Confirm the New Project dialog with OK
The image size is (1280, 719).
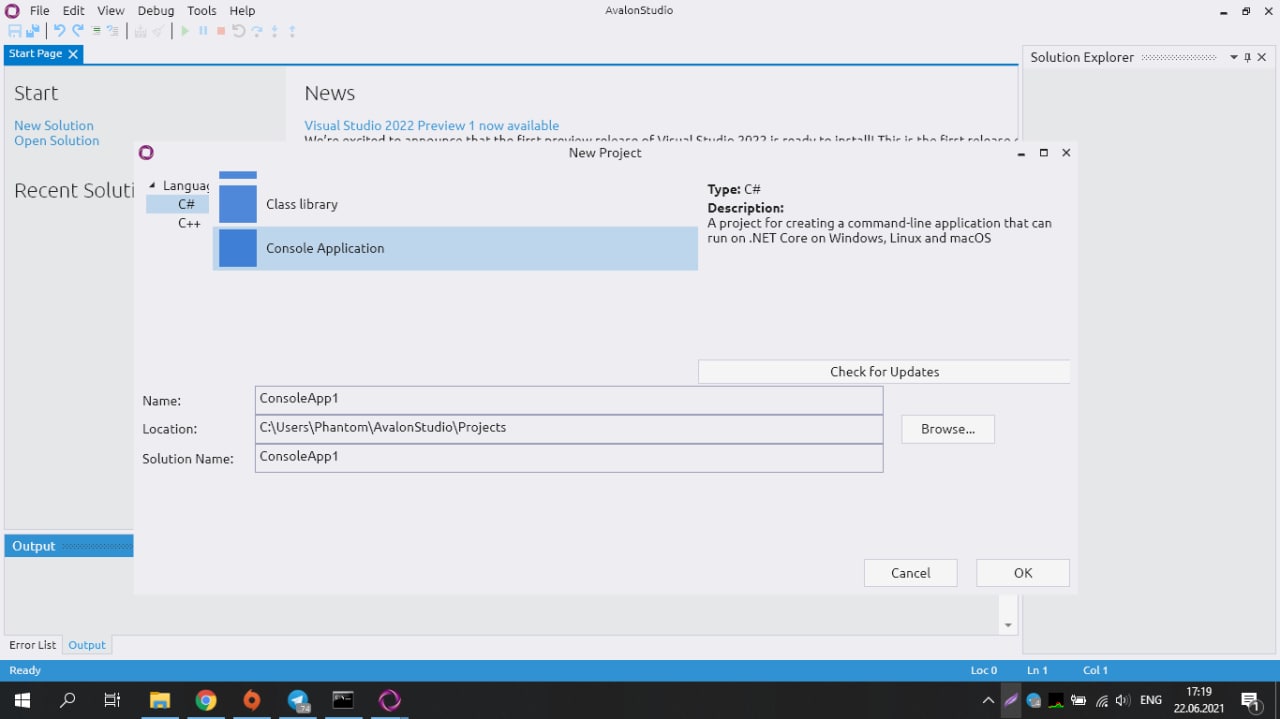click(x=1023, y=573)
